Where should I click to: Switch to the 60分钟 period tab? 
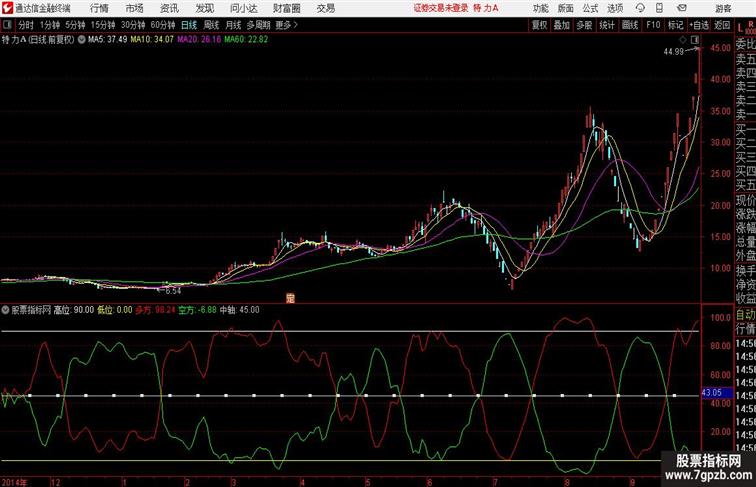point(163,25)
